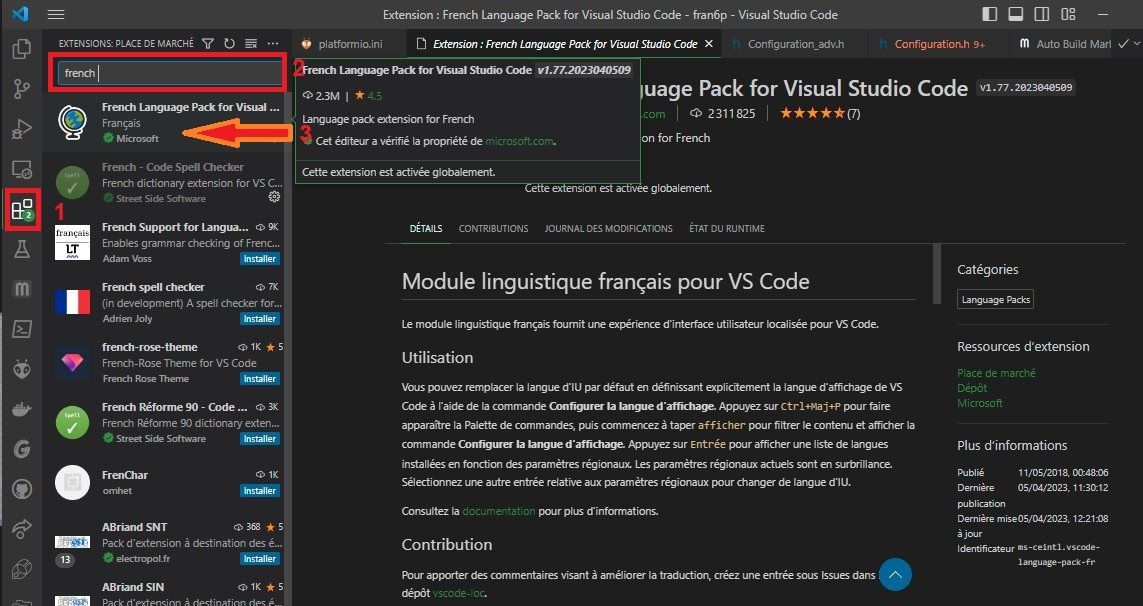
Task: Install the French spell checker extension
Action: 260,319
